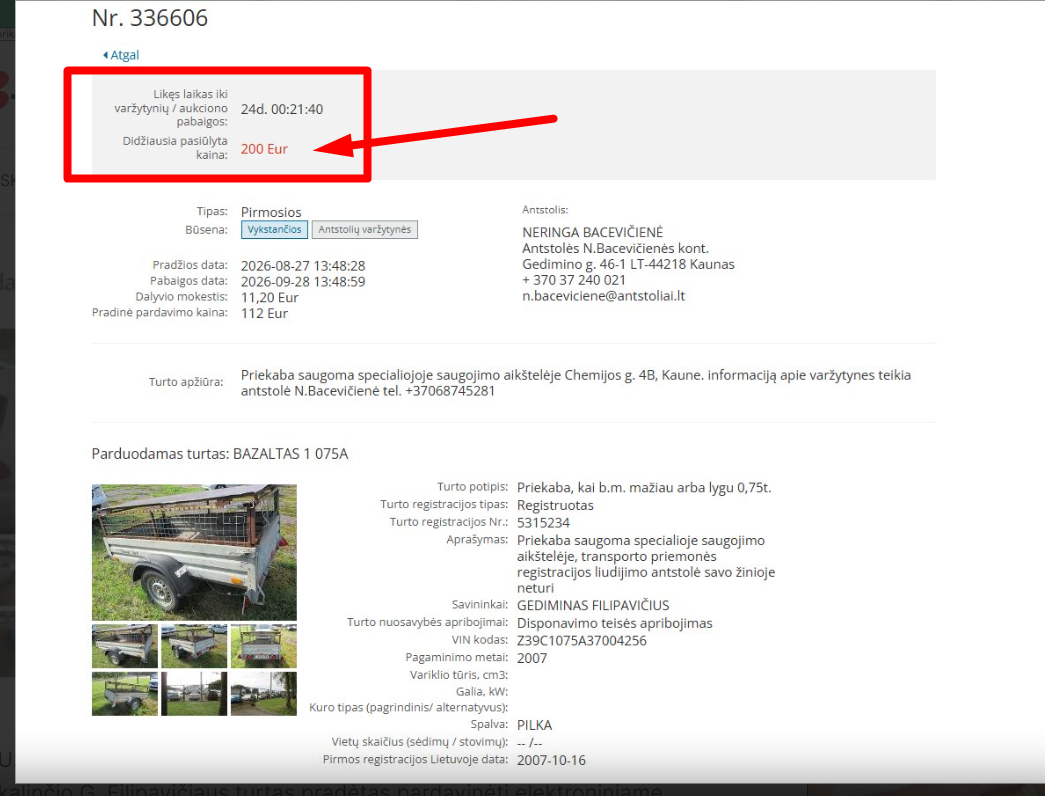Click the remaining time countdown 24d. 00:21:40

pyautogui.click(x=282, y=109)
